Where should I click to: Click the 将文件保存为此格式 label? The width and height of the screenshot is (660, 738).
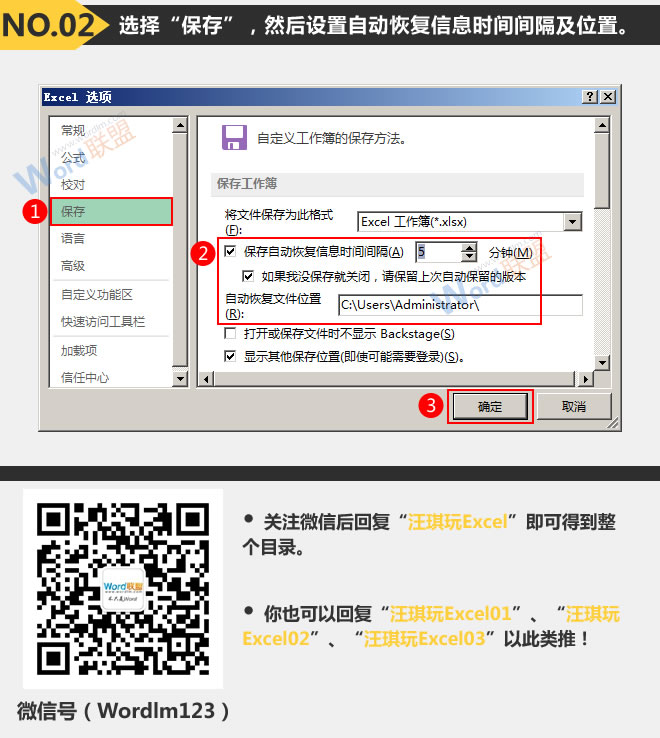tap(279, 222)
